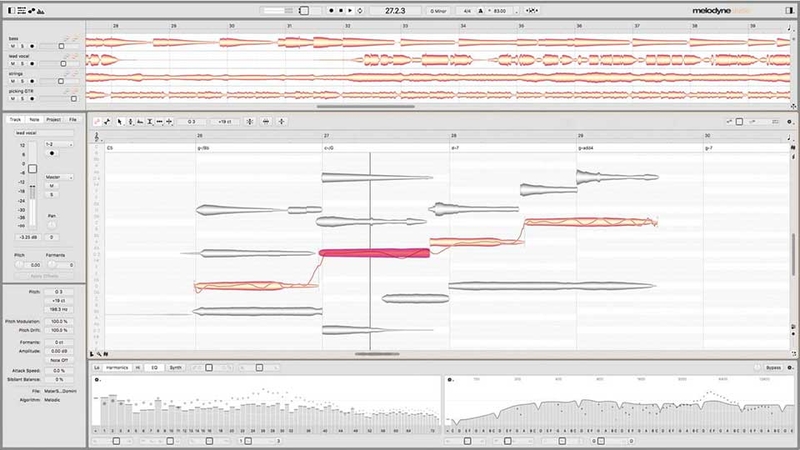Open the Track tab in info pane
The width and height of the screenshot is (800, 450).
[x=15, y=119]
